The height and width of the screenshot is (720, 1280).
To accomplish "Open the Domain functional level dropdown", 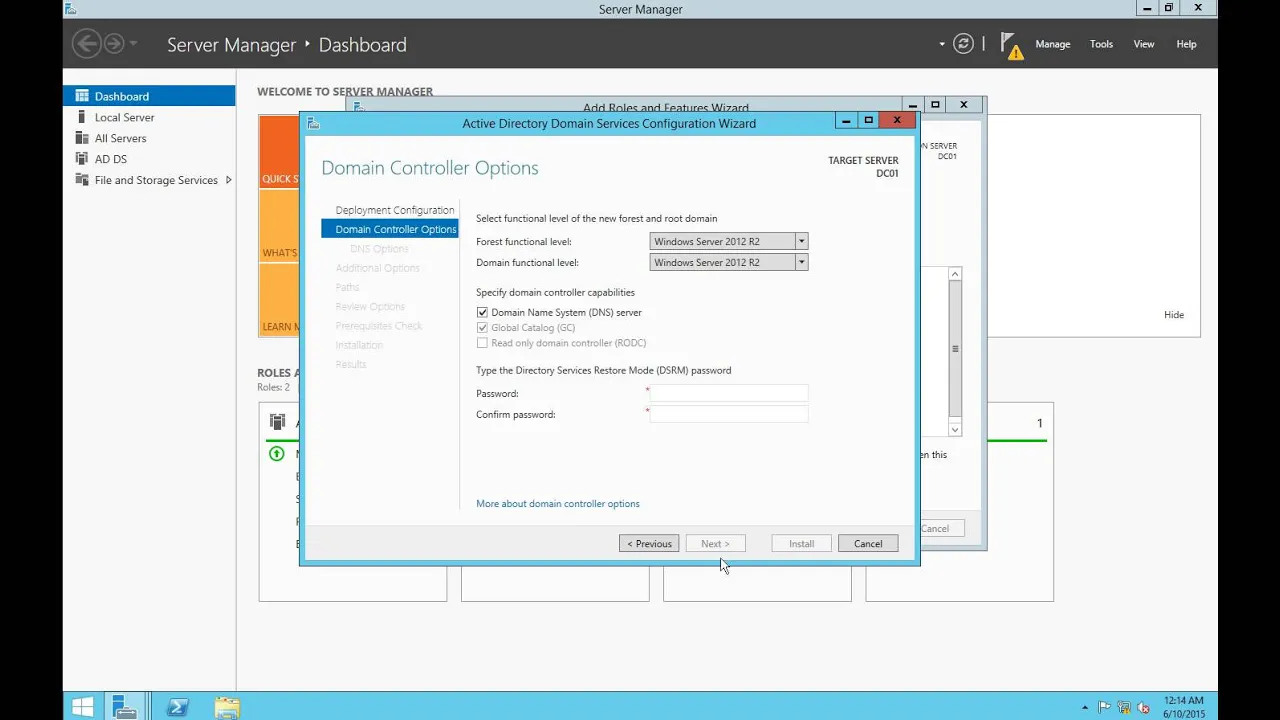I will [x=728, y=262].
